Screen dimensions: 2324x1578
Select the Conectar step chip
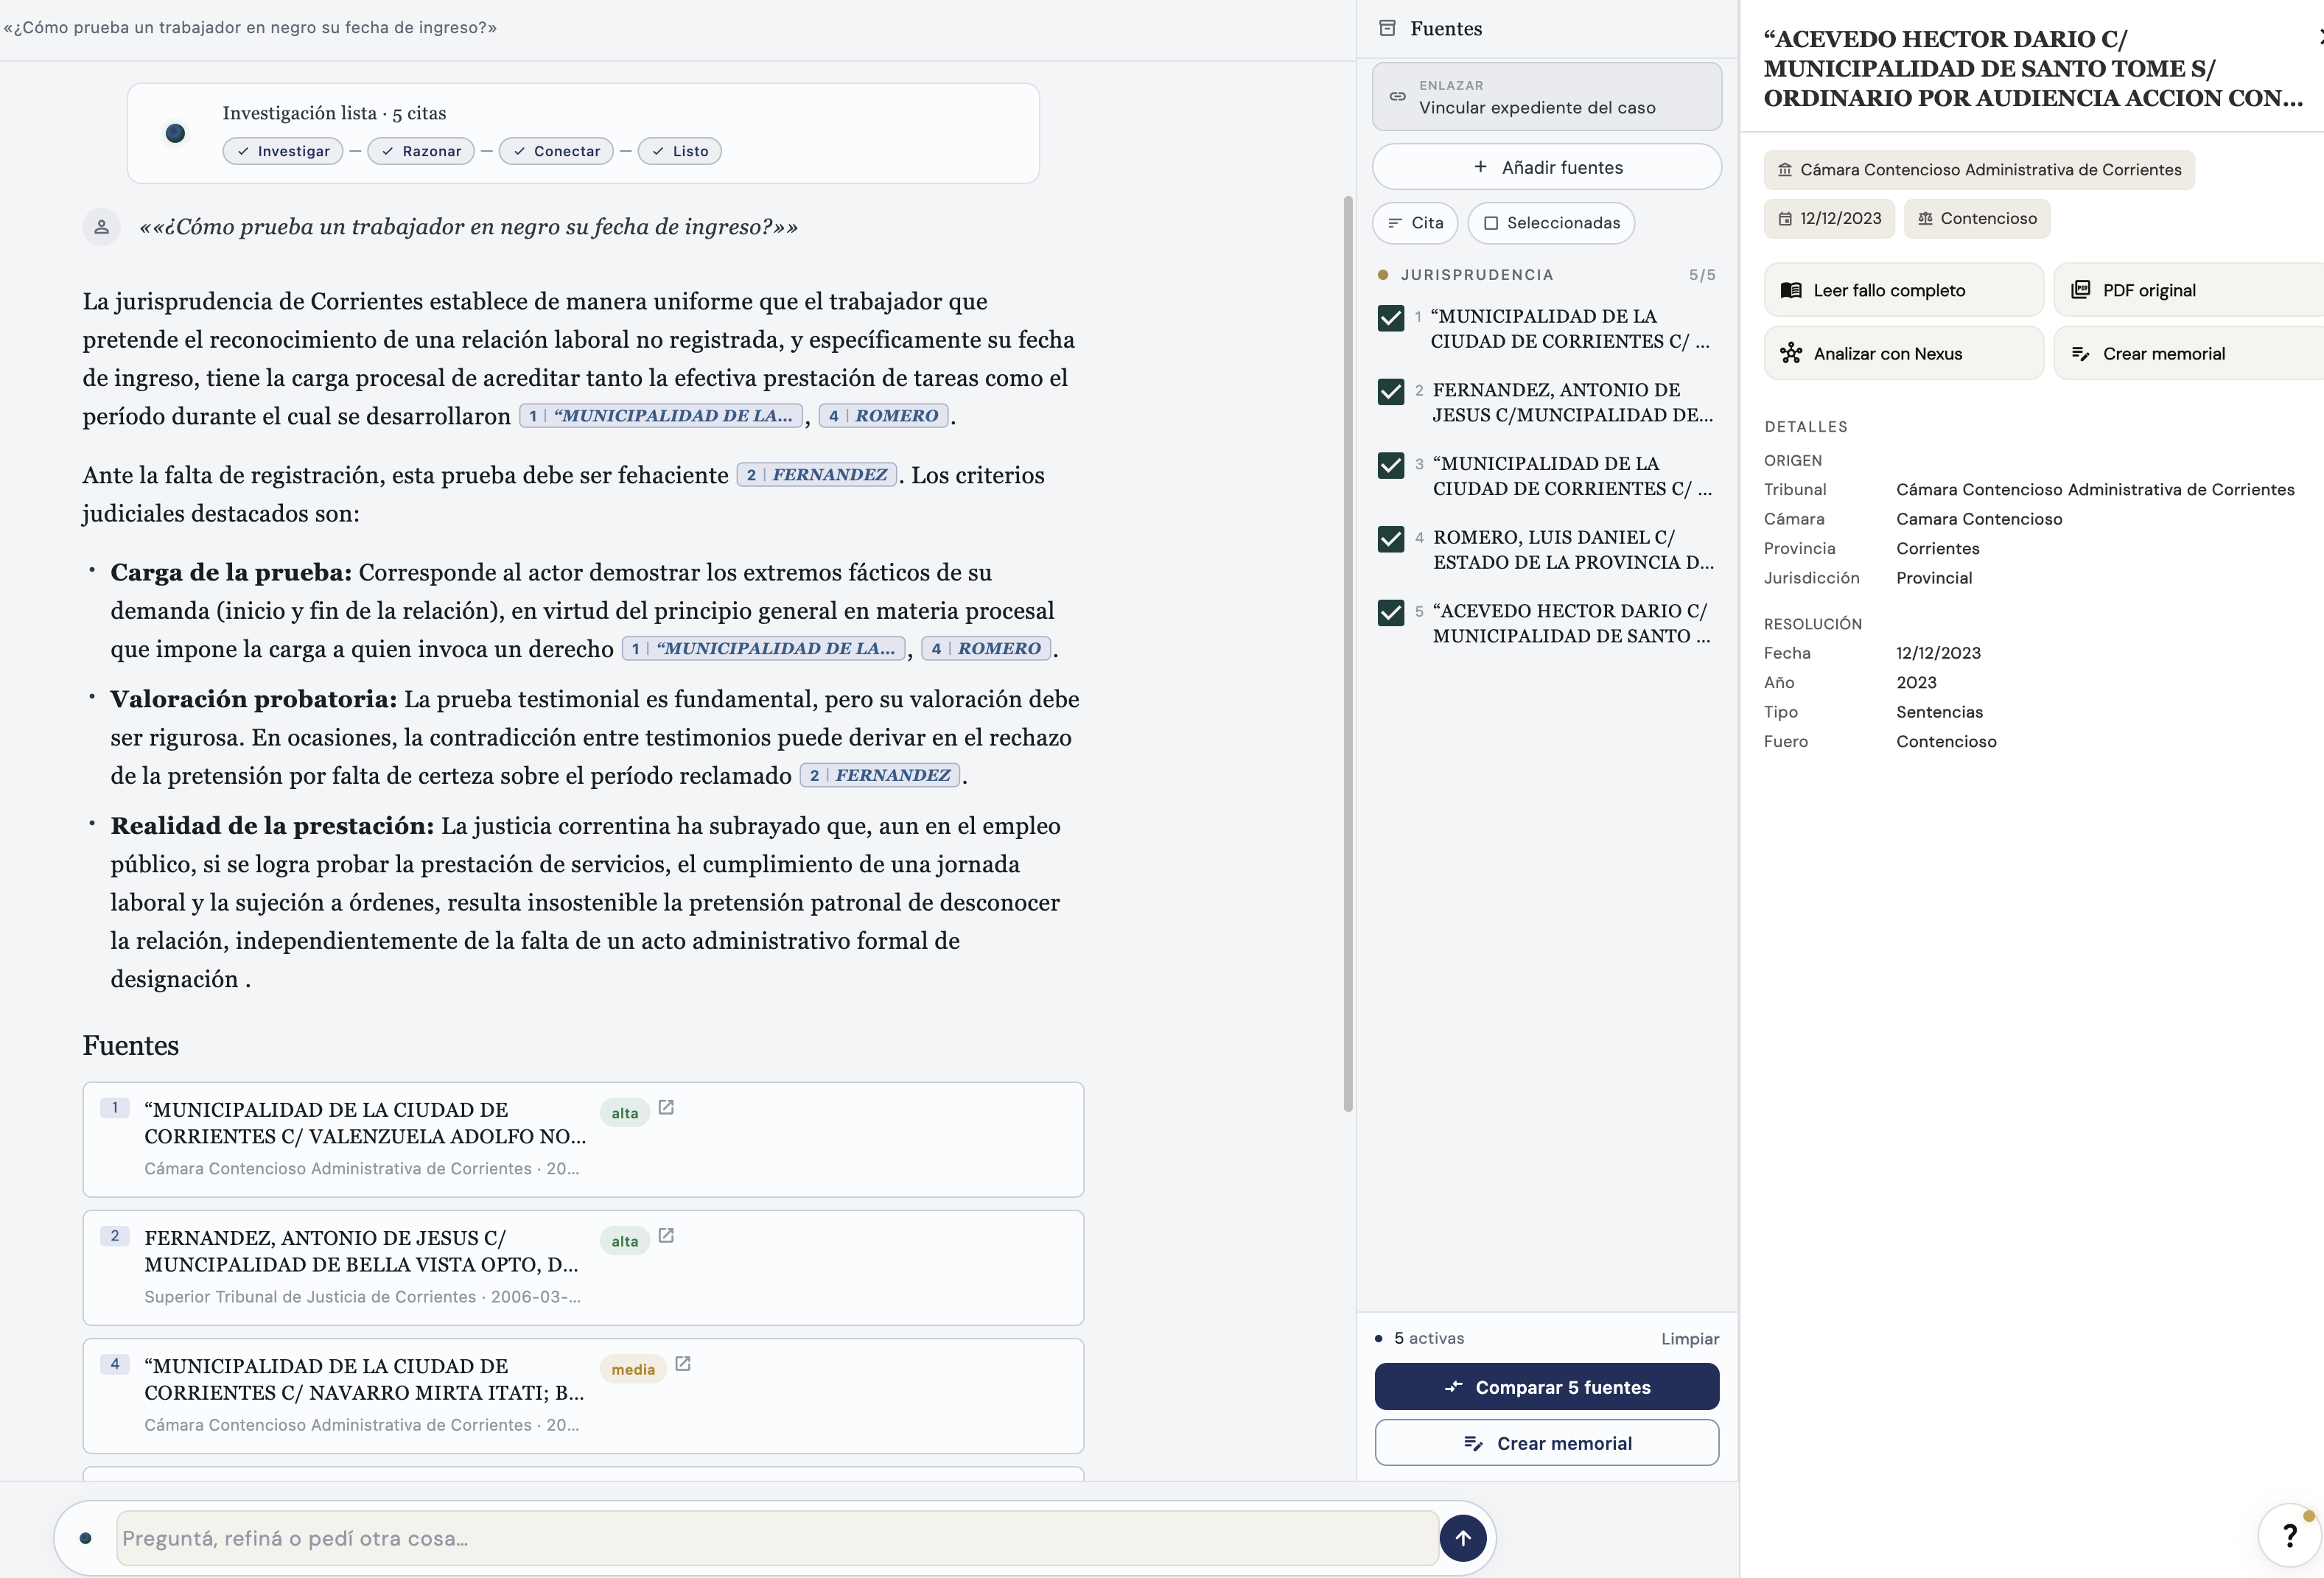pyautogui.click(x=556, y=151)
